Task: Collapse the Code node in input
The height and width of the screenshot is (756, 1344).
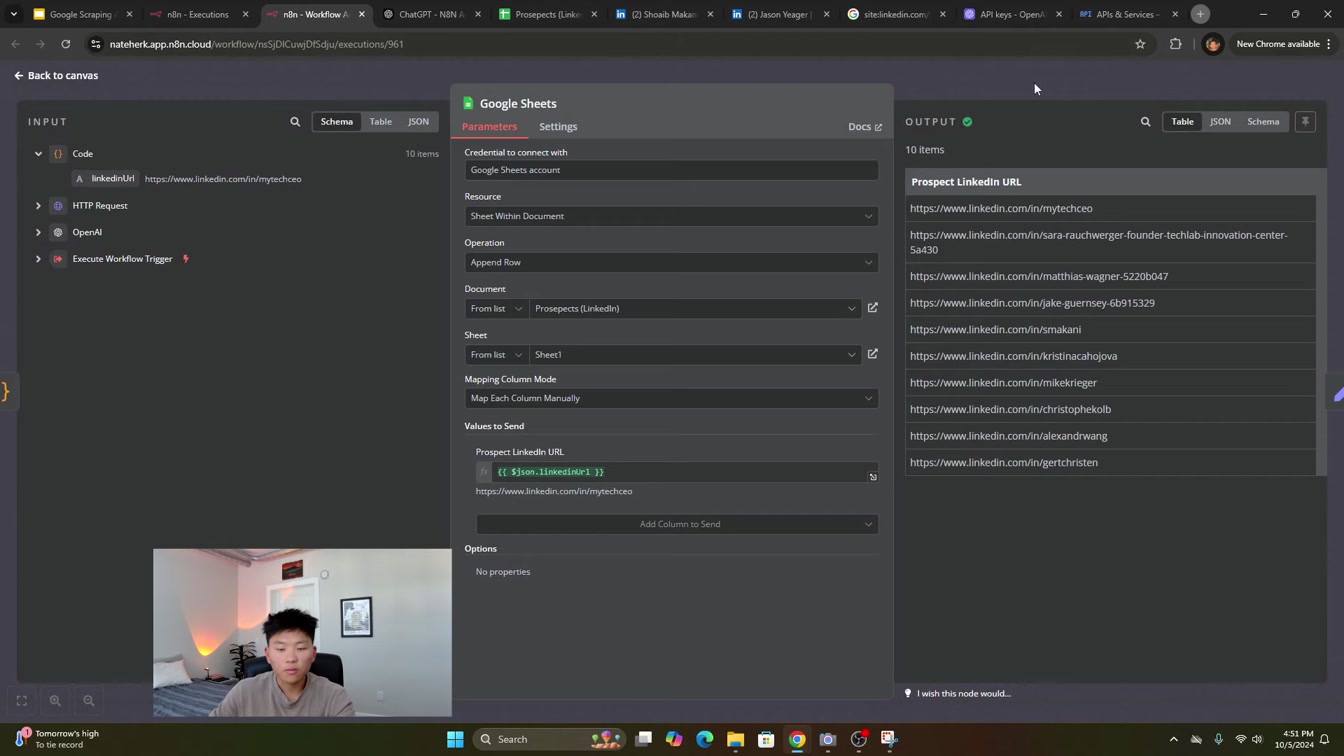Action: coord(38,154)
